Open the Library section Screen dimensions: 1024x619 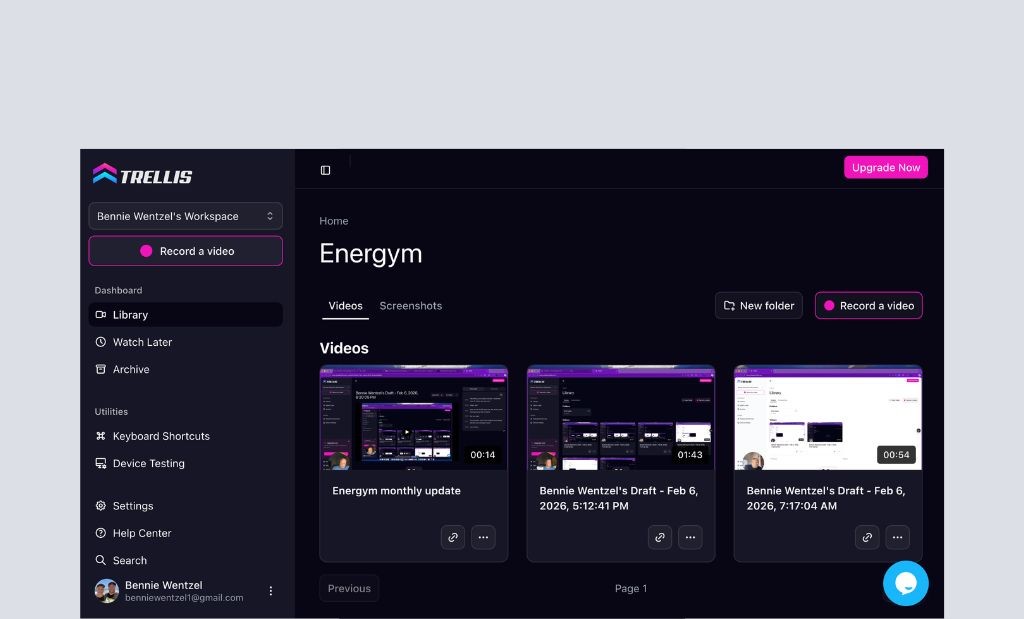(185, 315)
